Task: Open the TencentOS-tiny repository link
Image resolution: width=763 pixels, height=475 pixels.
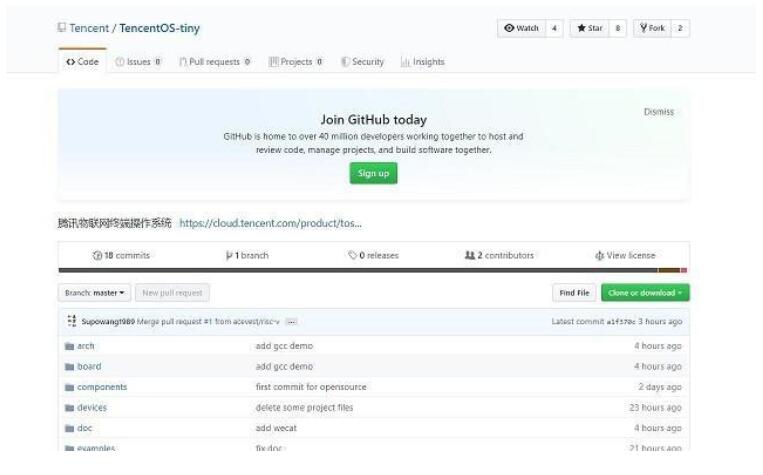Action: click(160, 28)
